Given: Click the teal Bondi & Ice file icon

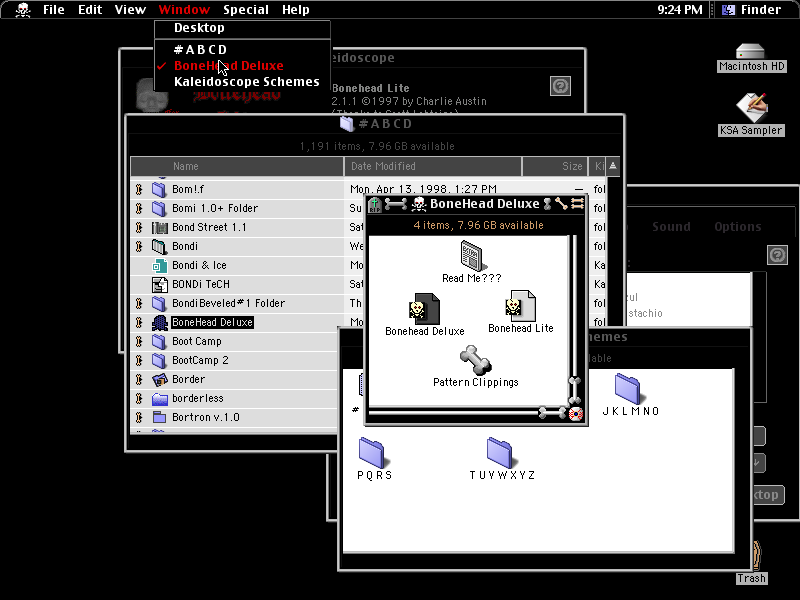Looking at the screenshot, I should coord(160,265).
